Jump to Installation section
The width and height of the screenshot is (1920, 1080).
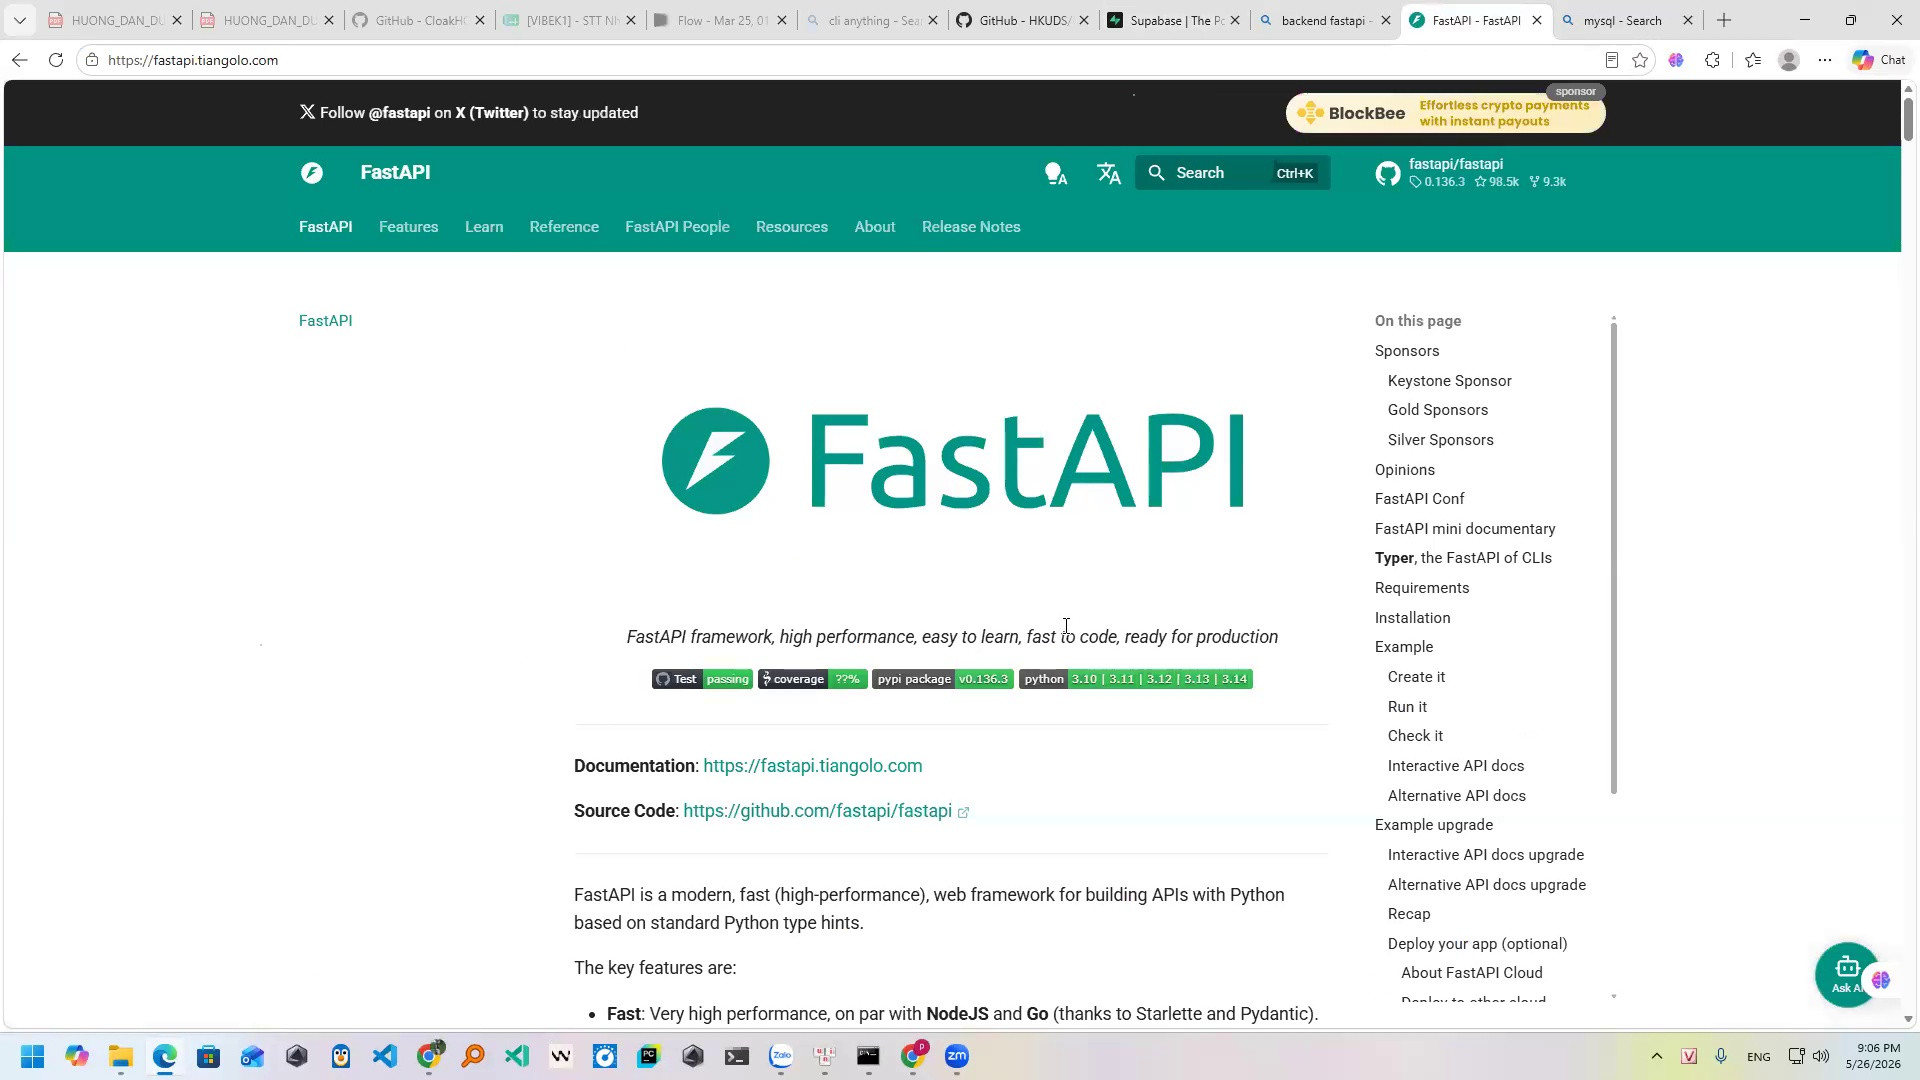click(x=1412, y=618)
